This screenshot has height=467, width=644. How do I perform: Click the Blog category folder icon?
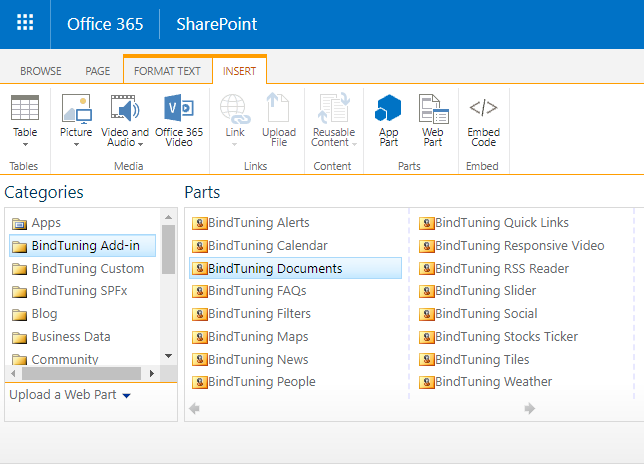19,315
